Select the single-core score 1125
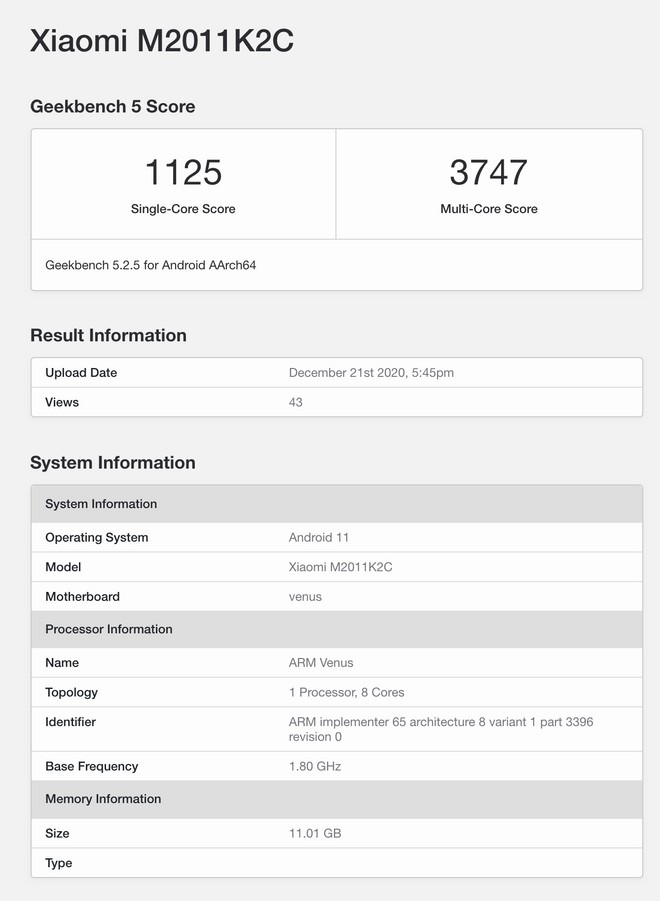This screenshot has height=901, width=660. click(183, 172)
